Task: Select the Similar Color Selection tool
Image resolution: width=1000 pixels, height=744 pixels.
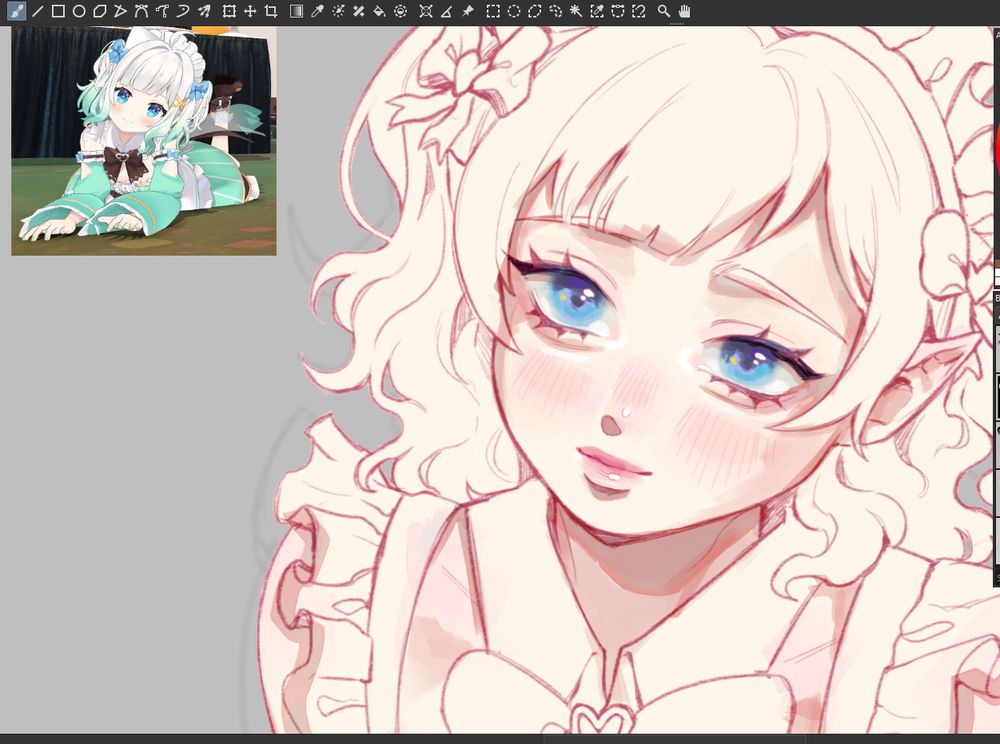Action: [x=597, y=11]
